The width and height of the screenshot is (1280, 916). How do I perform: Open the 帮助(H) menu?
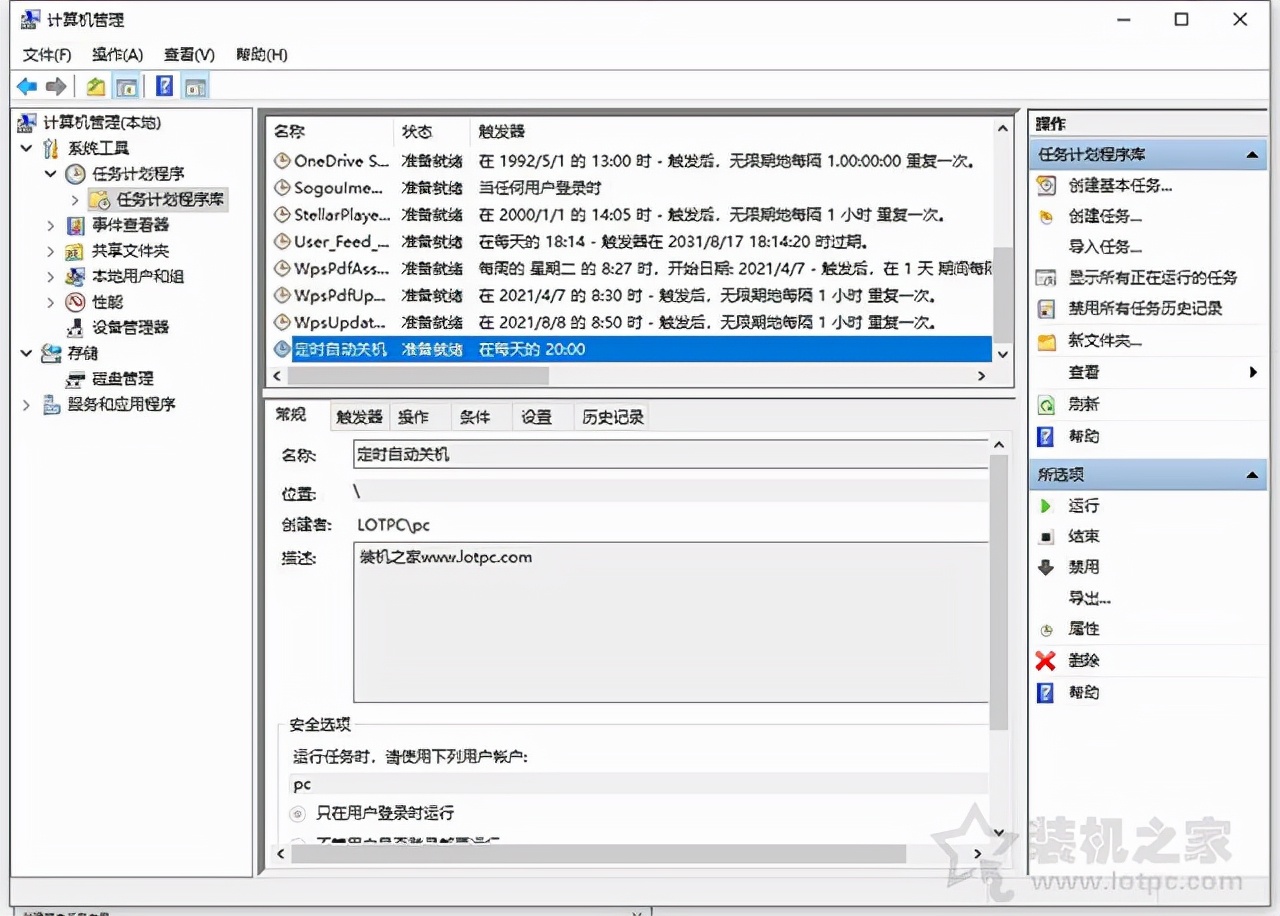(x=262, y=54)
